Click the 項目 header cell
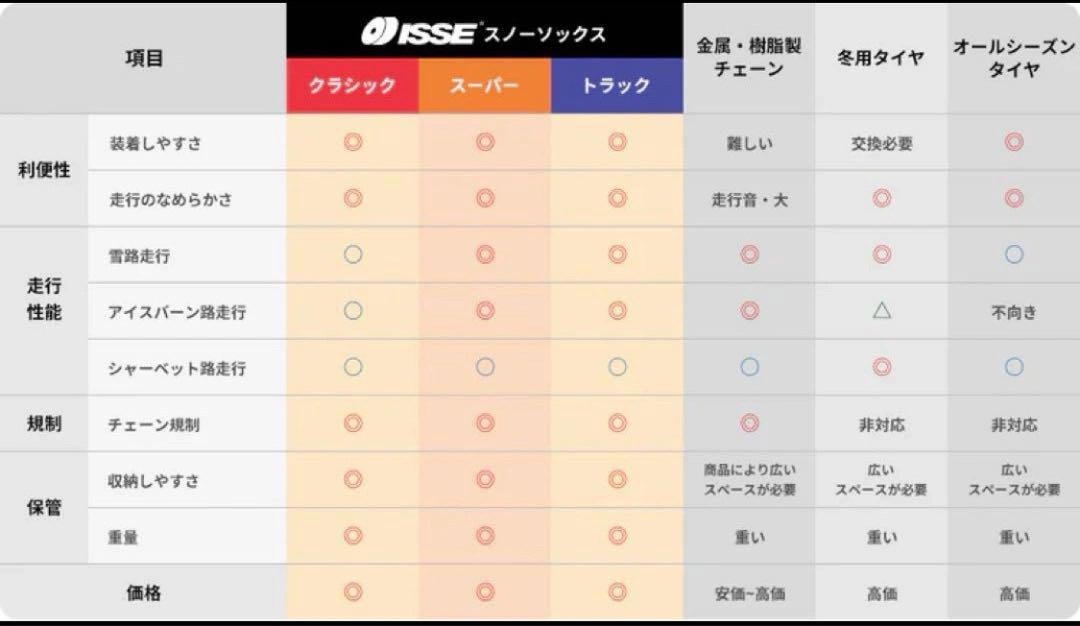 tap(144, 58)
